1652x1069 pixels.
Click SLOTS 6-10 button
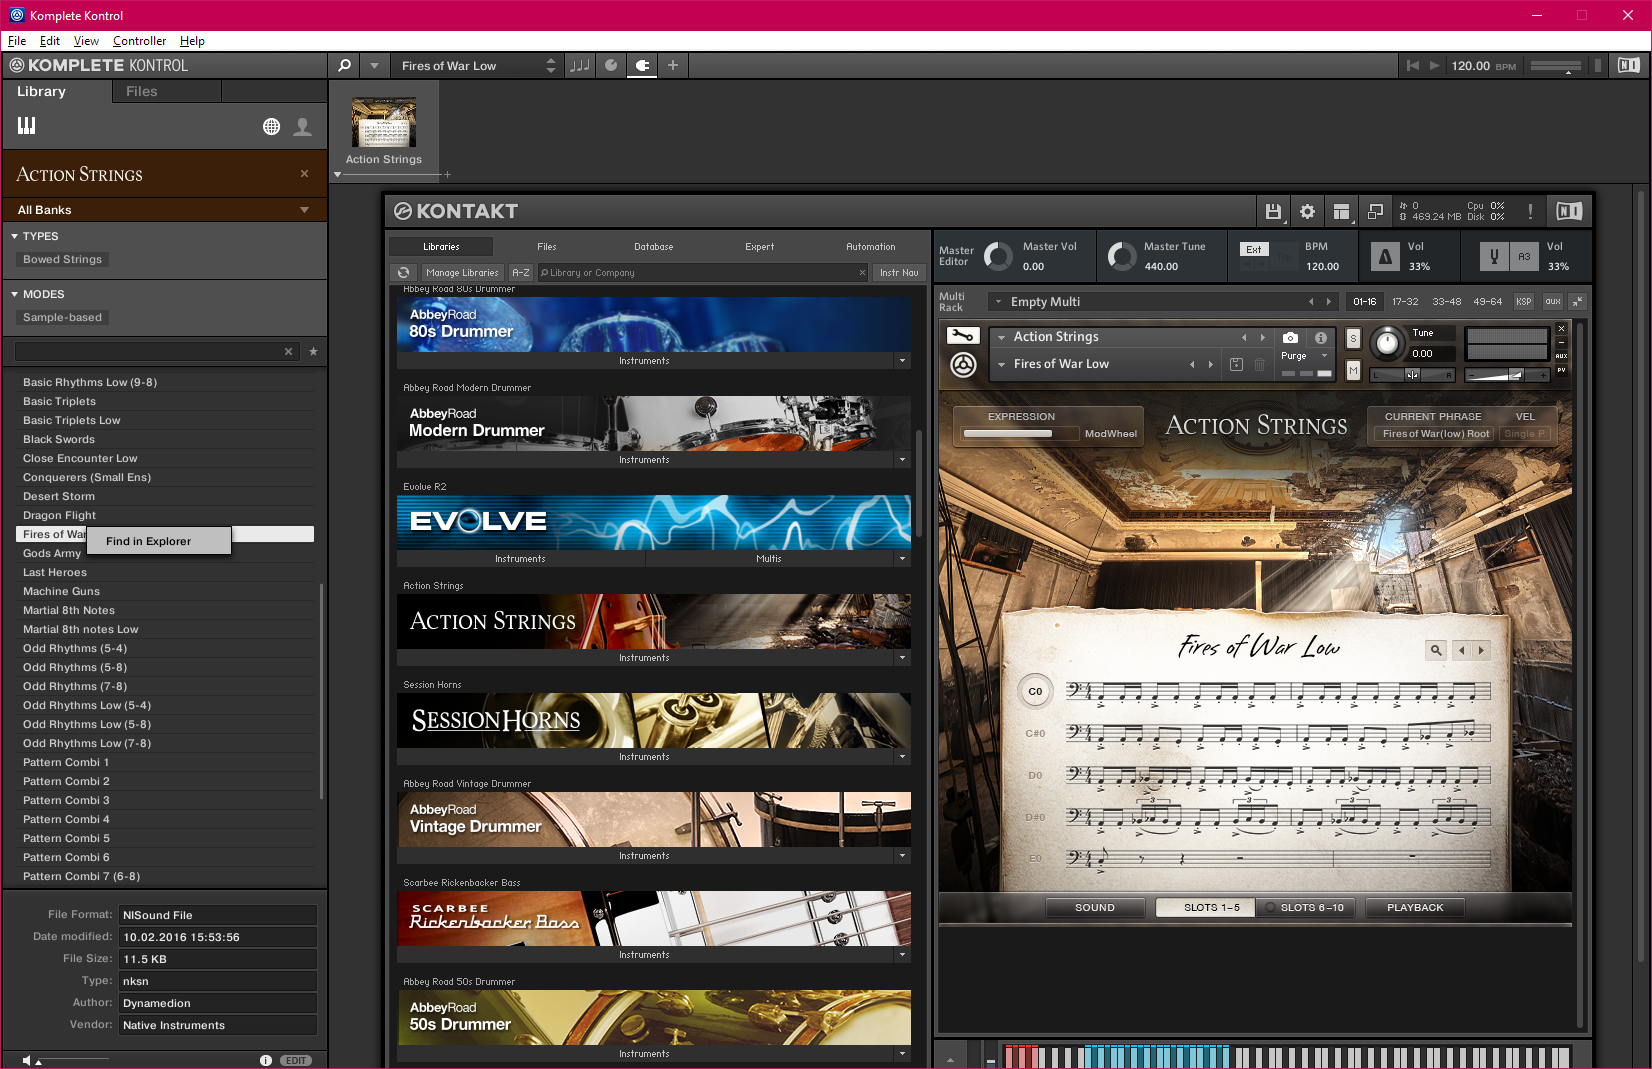(1306, 908)
